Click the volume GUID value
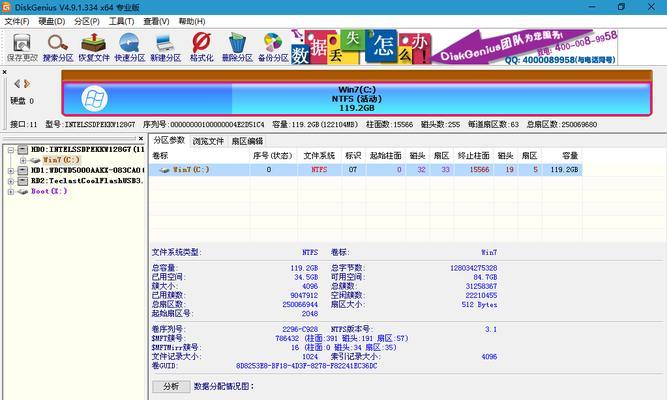The height and width of the screenshot is (400, 667). (306, 366)
